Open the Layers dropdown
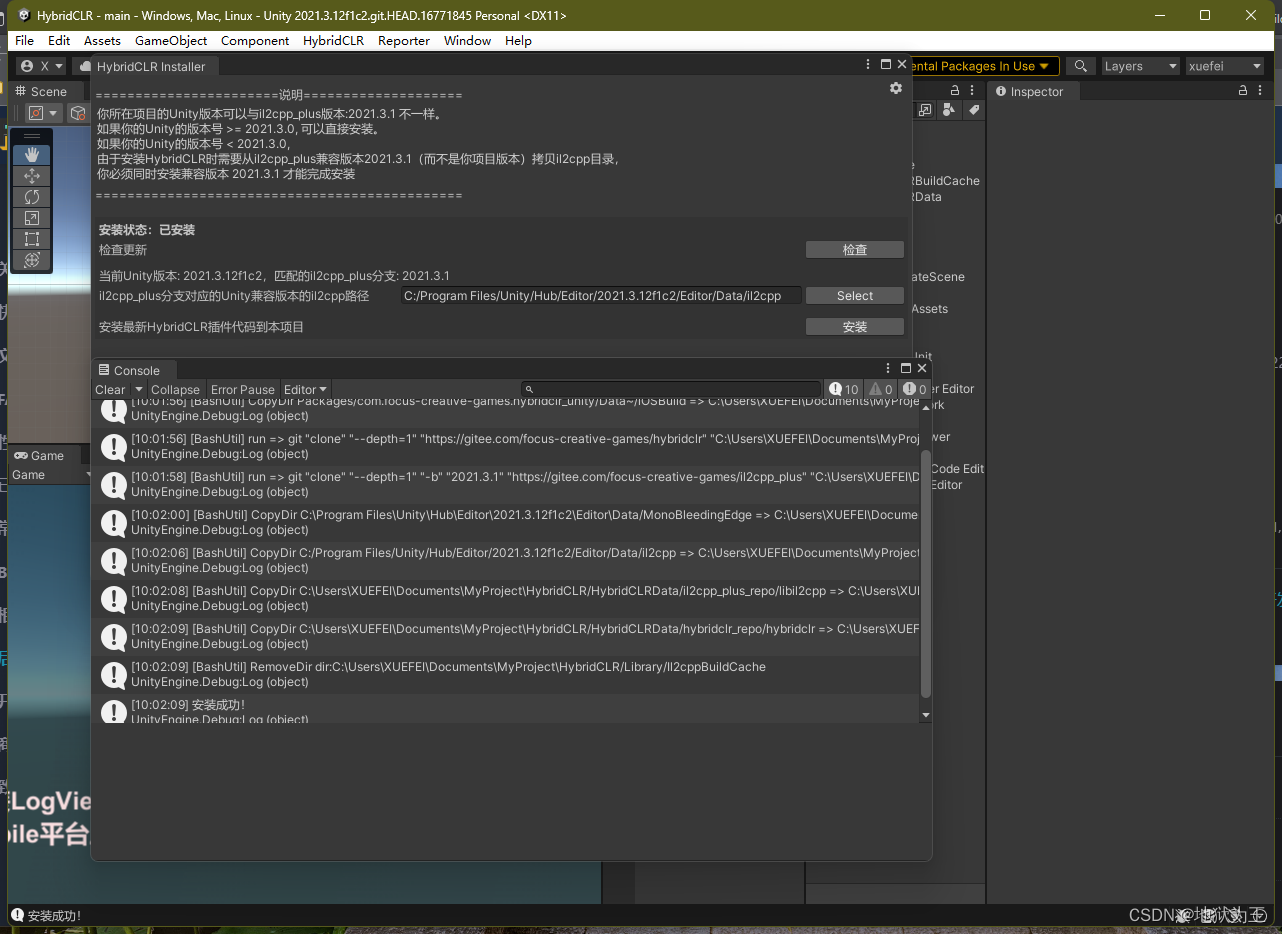The height and width of the screenshot is (934, 1282). [x=1140, y=66]
